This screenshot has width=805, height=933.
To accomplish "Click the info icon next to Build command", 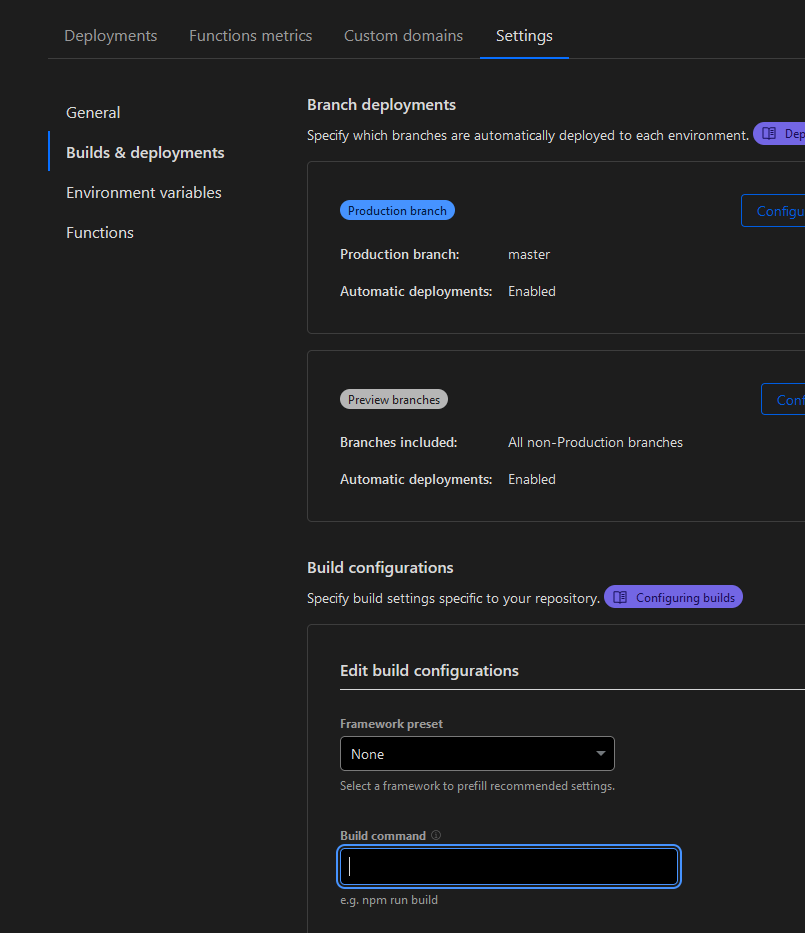I will tap(436, 836).
